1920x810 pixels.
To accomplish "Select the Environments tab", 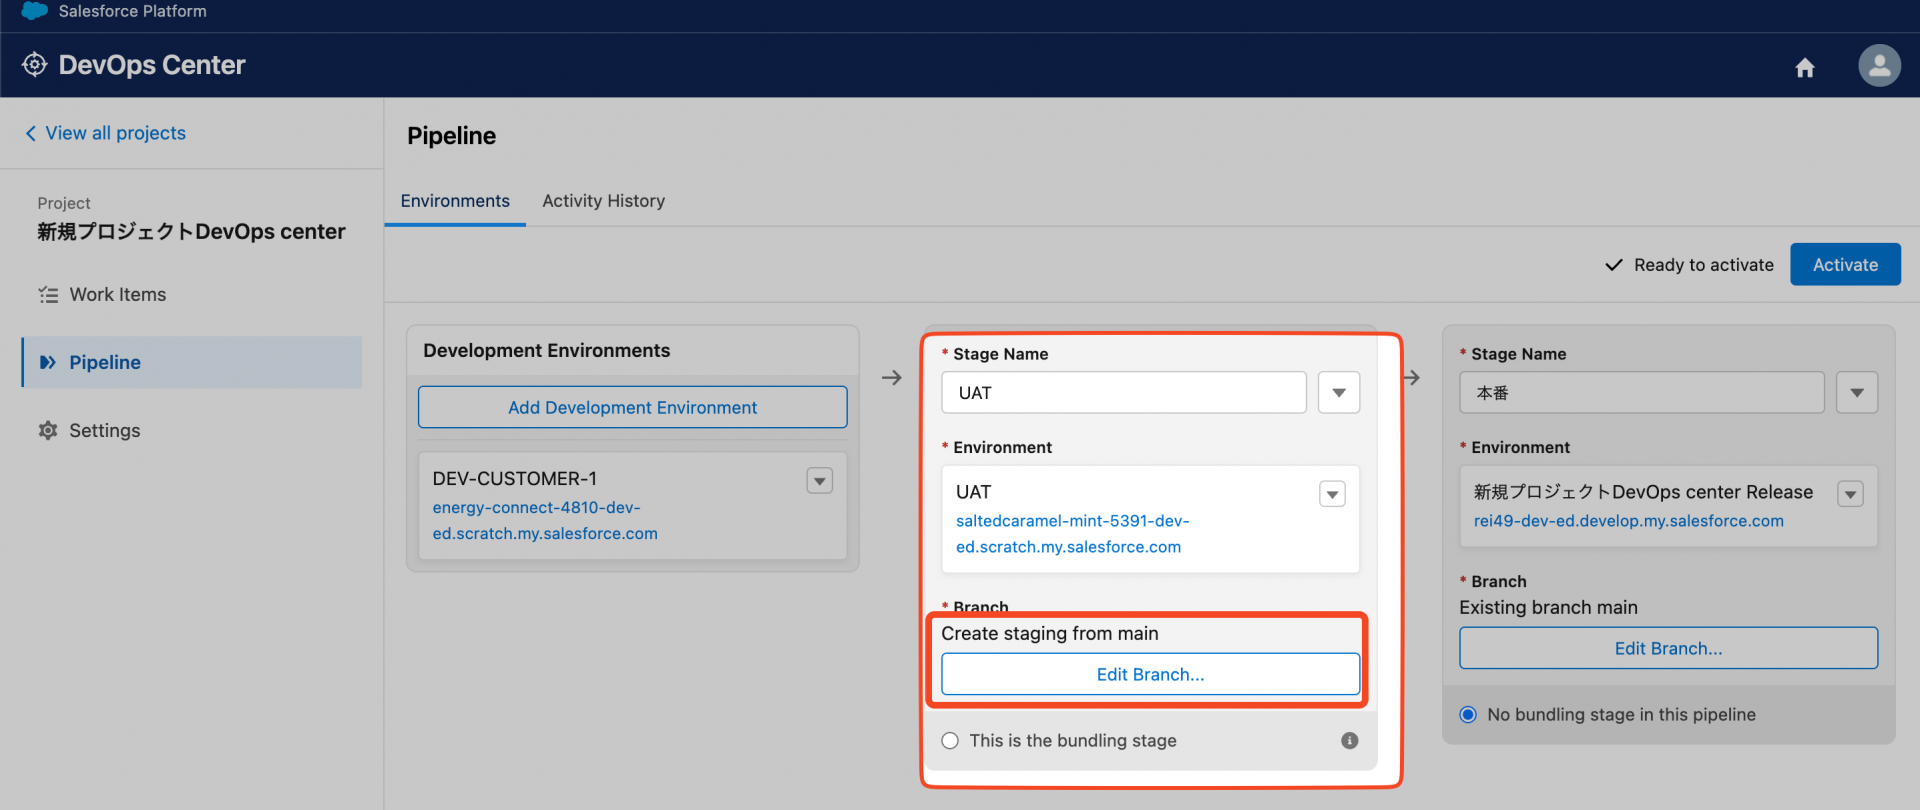I will coord(455,201).
